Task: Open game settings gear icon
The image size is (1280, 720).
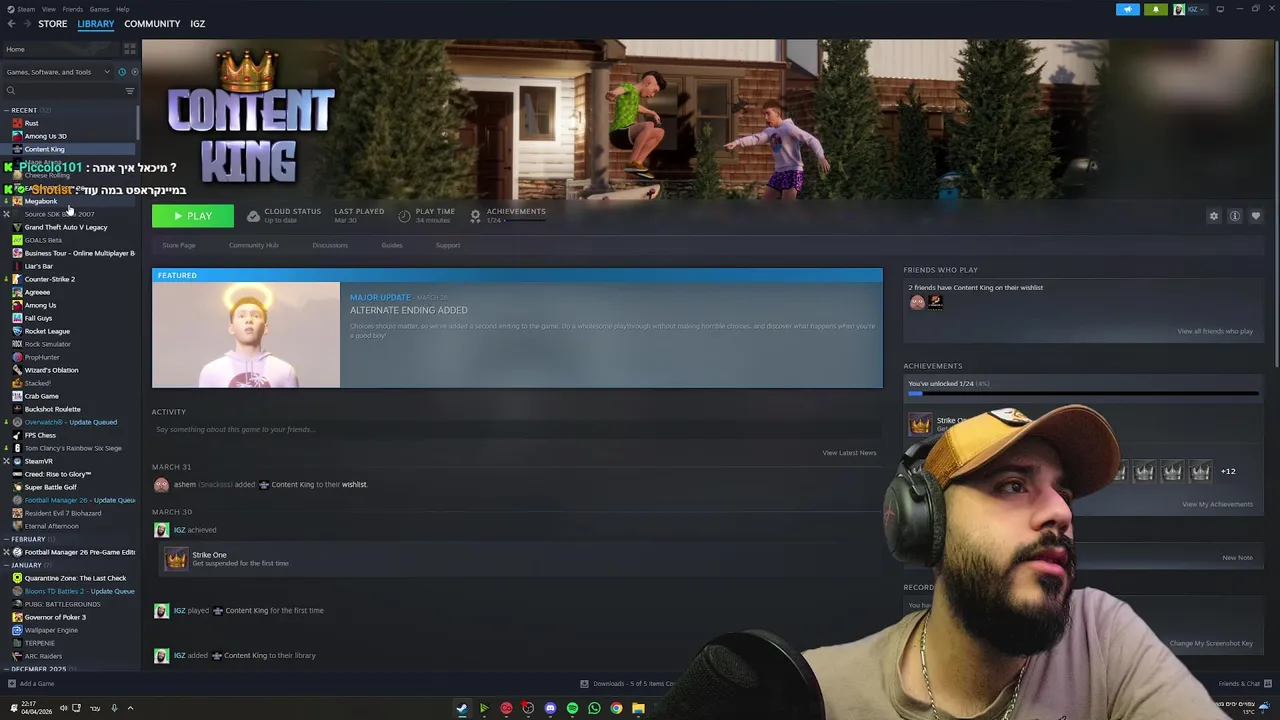Action: coord(1214,216)
